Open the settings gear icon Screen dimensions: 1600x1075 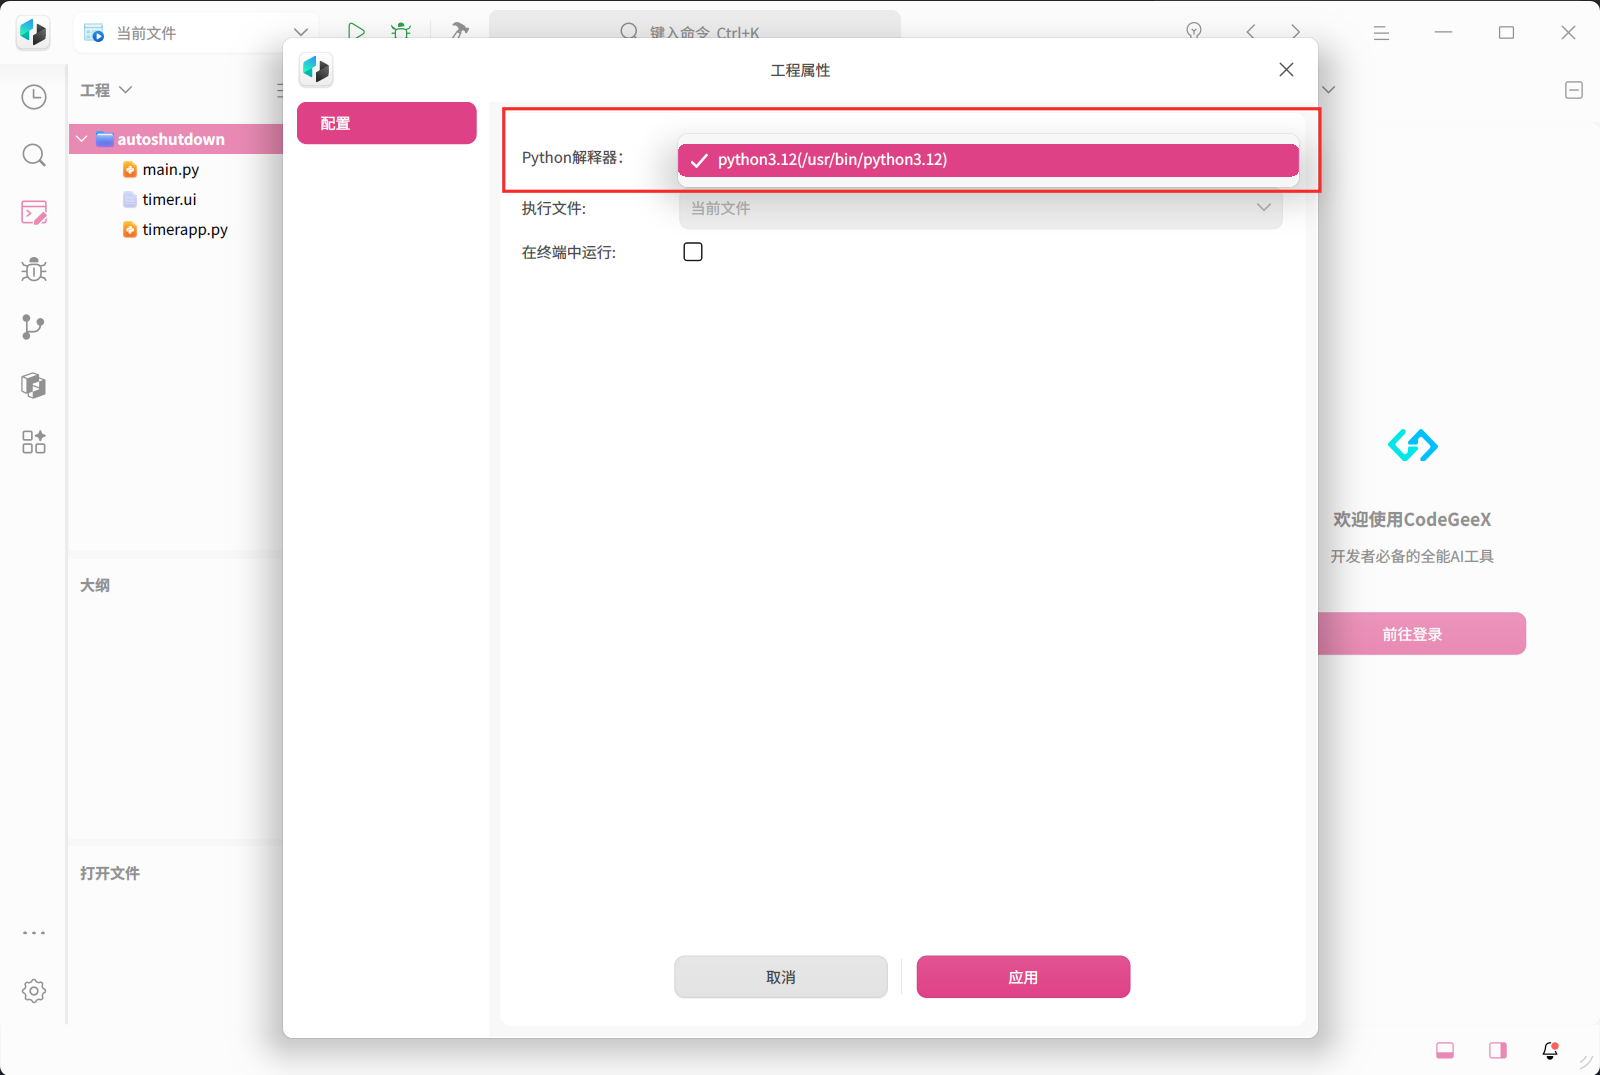(x=34, y=991)
